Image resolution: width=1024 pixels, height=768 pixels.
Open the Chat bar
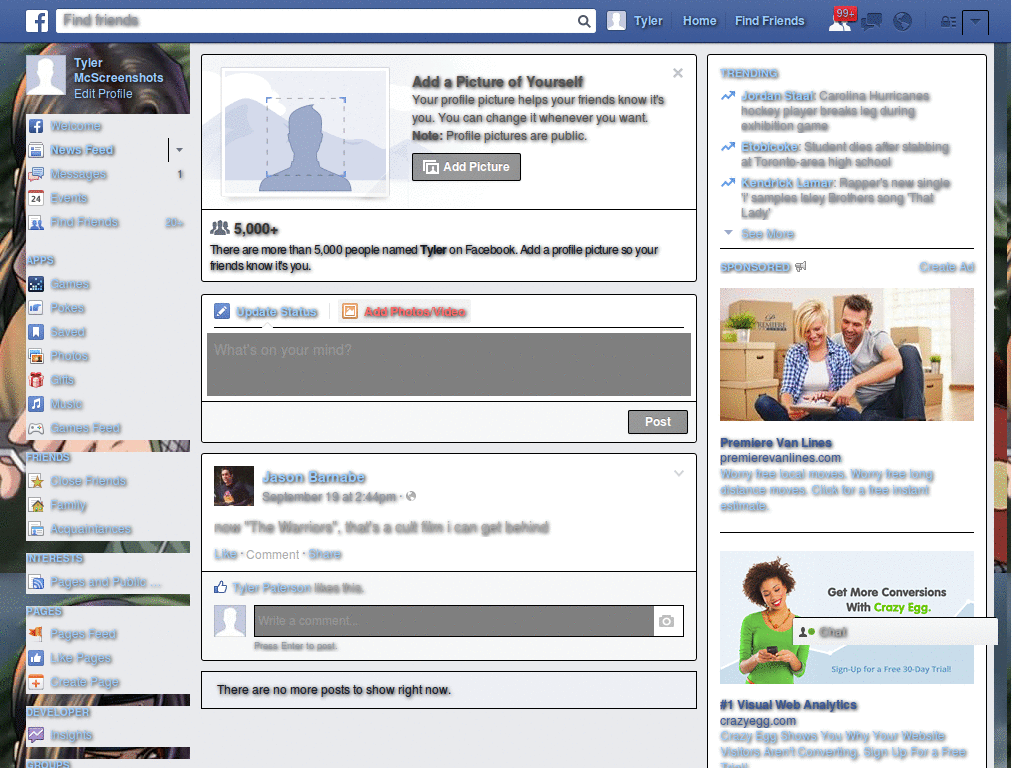[x=895, y=632]
